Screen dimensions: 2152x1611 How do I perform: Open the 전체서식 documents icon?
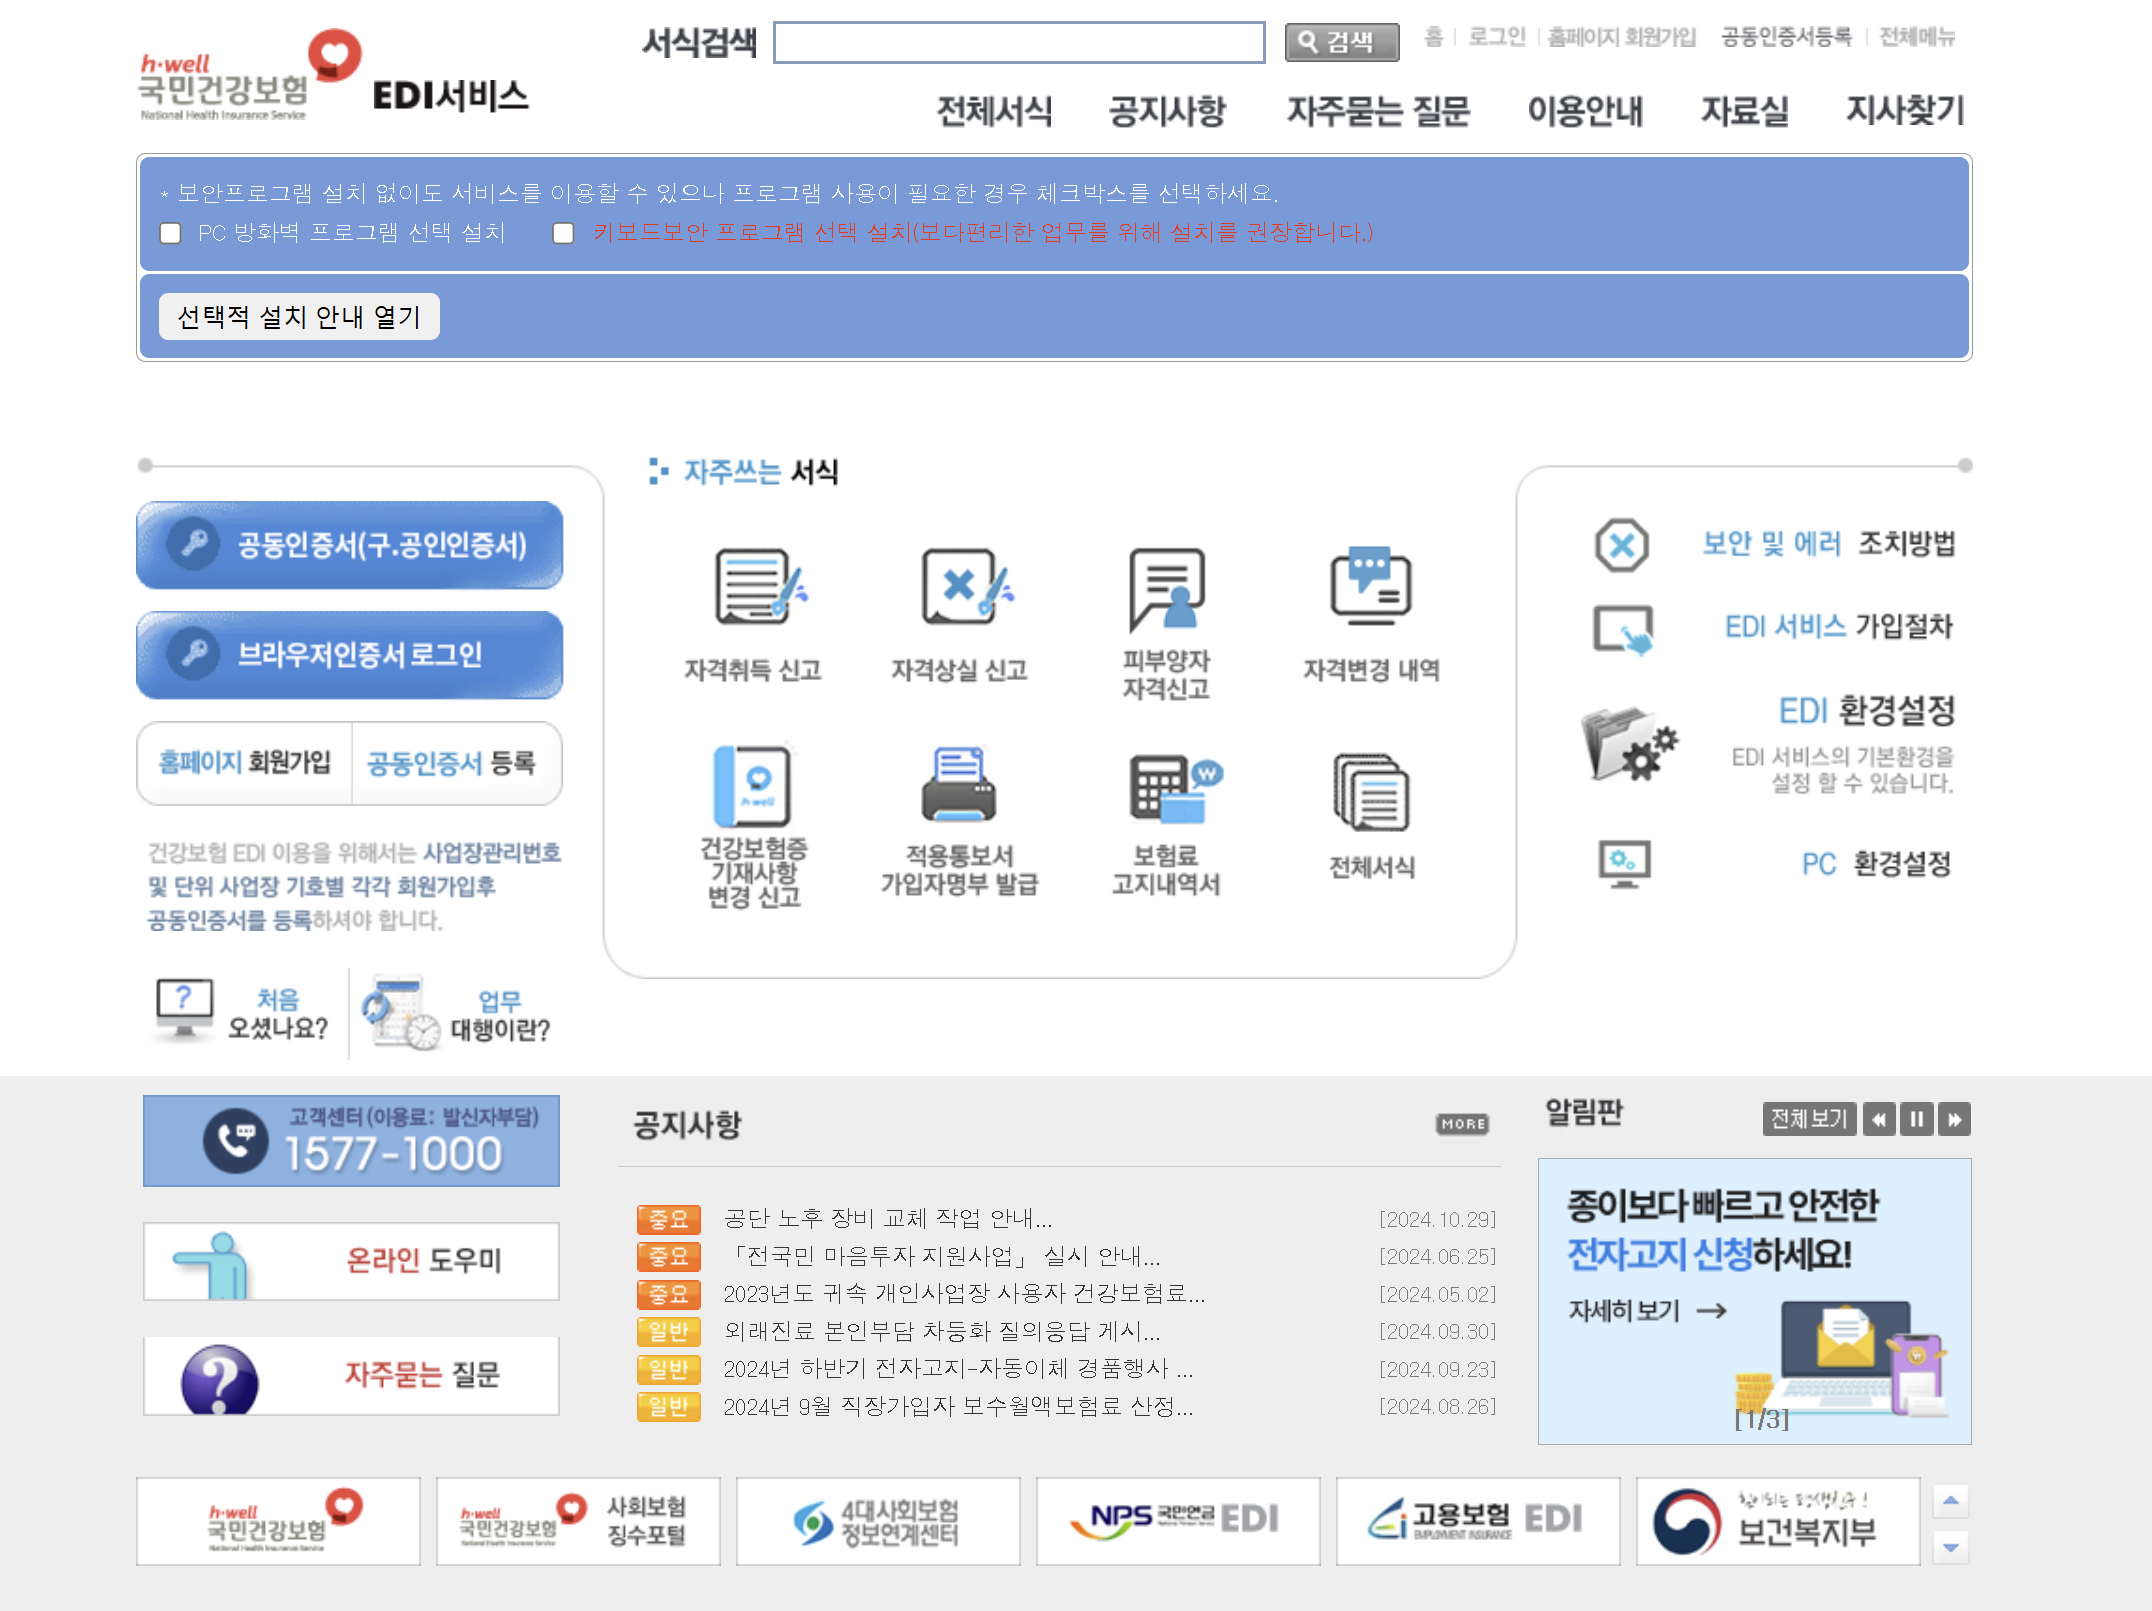click(x=1371, y=791)
